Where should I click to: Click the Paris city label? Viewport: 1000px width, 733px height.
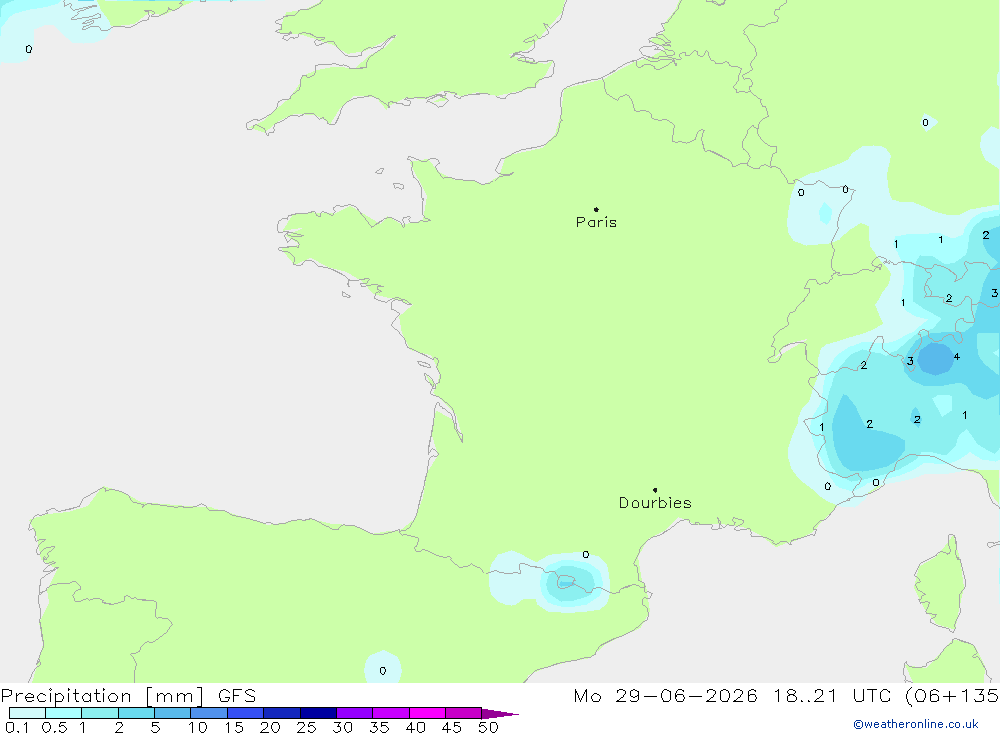pyautogui.click(x=596, y=222)
